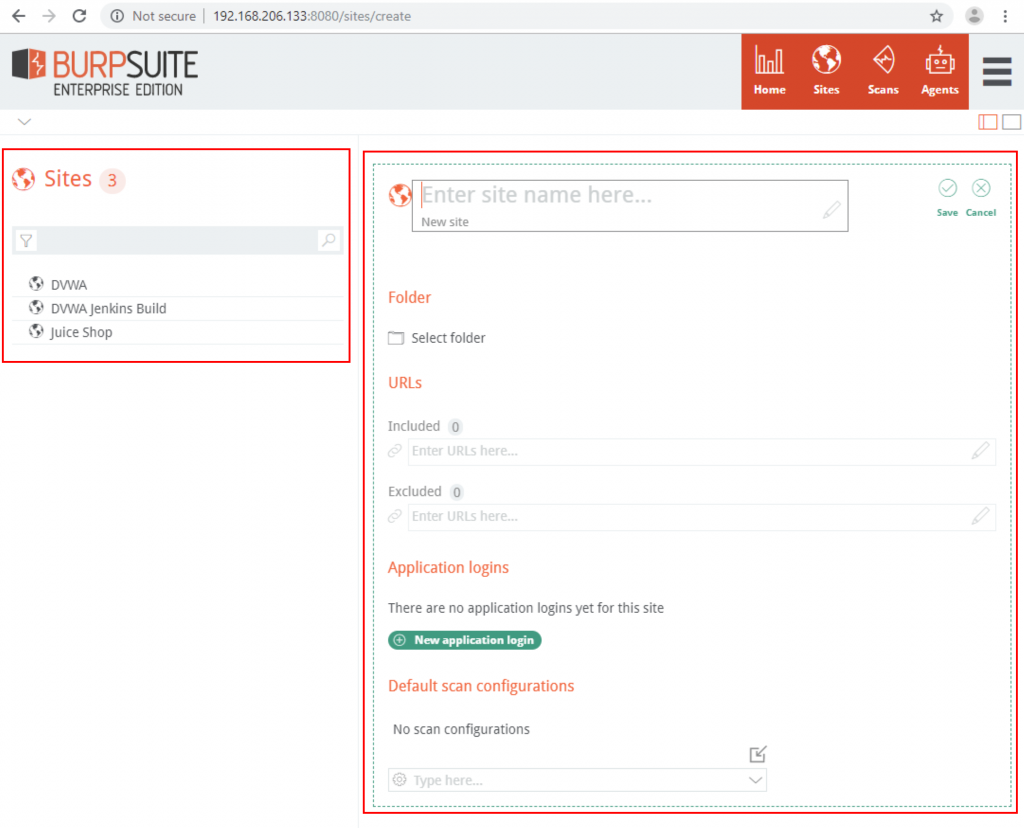Screen dimensions: 1024x828
Task: Click the edit icon above scan configurations
Action: 757,754
